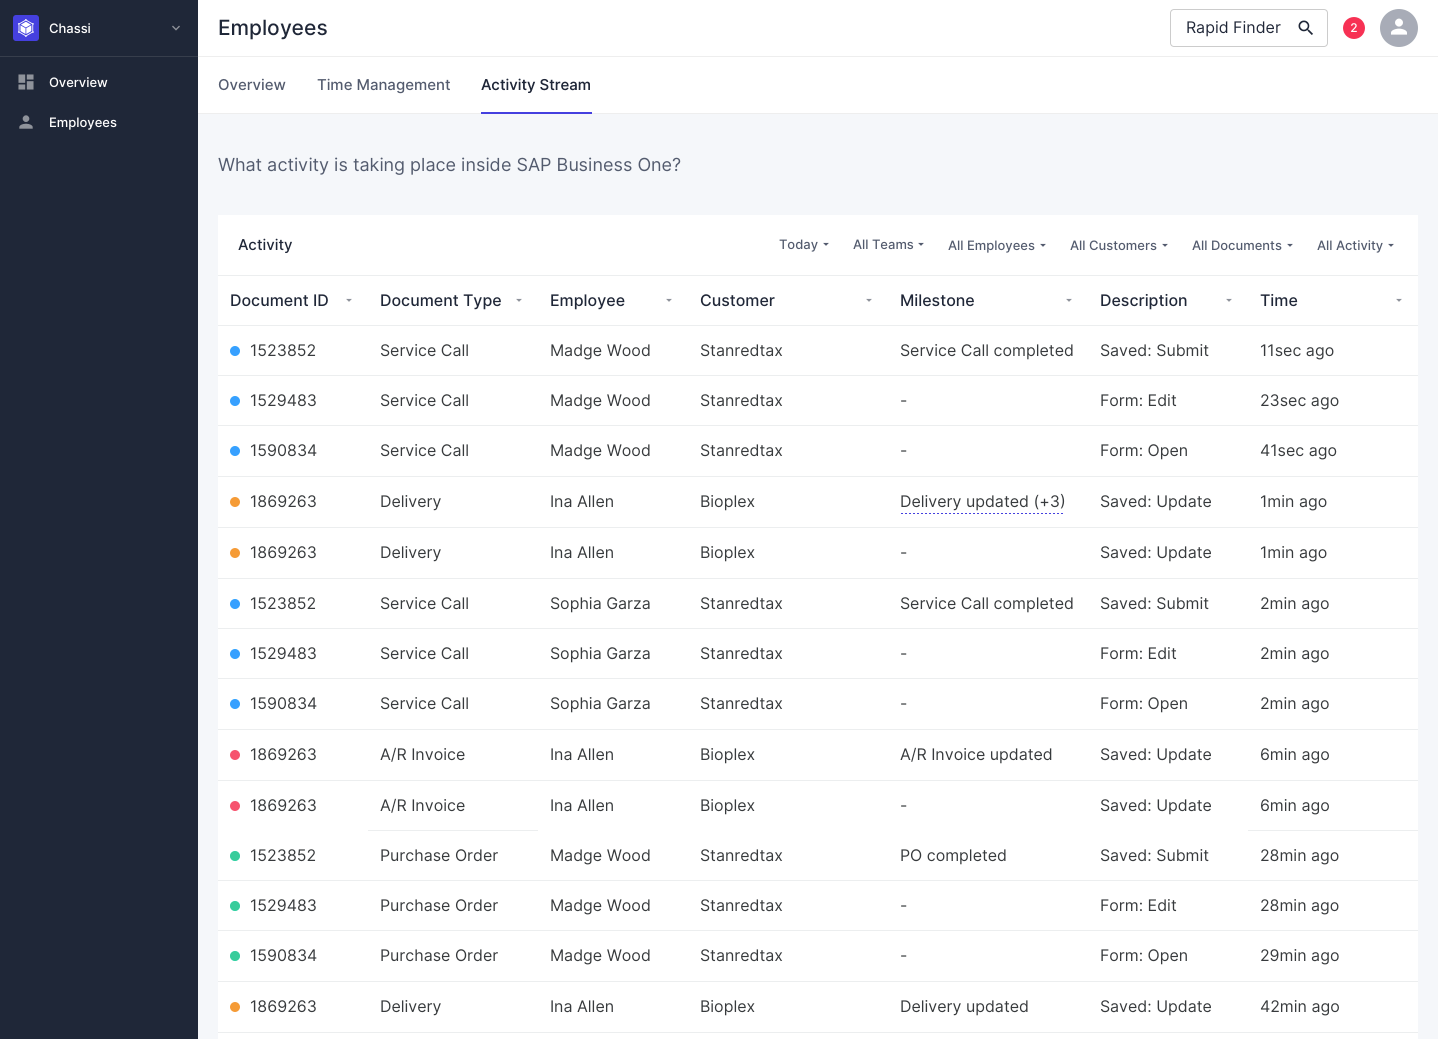Image resolution: width=1438 pixels, height=1039 pixels.
Task: Click 'Stanredtax' in the 11sec ago row
Action: pyautogui.click(x=741, y=351)
